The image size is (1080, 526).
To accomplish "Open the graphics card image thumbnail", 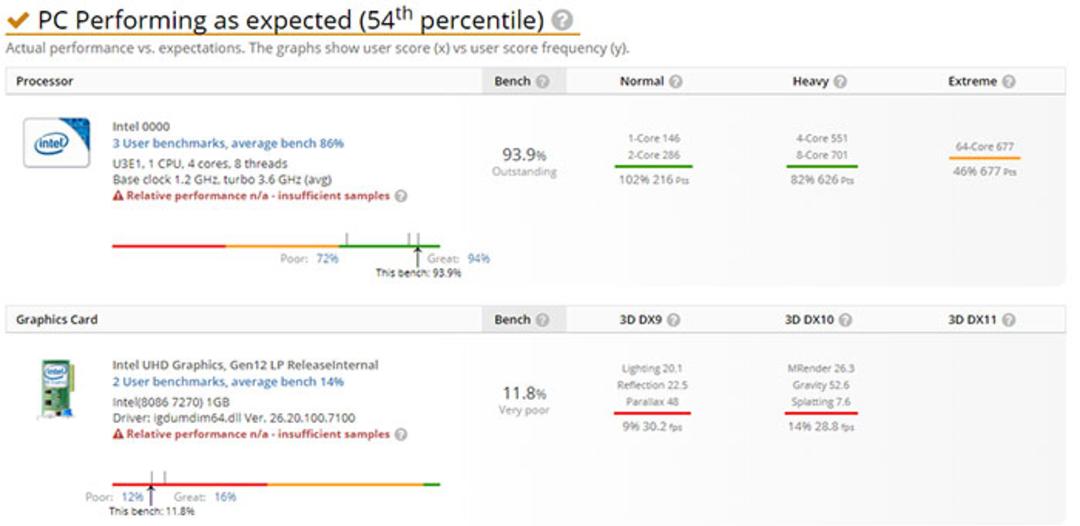I will pos(56,389).
